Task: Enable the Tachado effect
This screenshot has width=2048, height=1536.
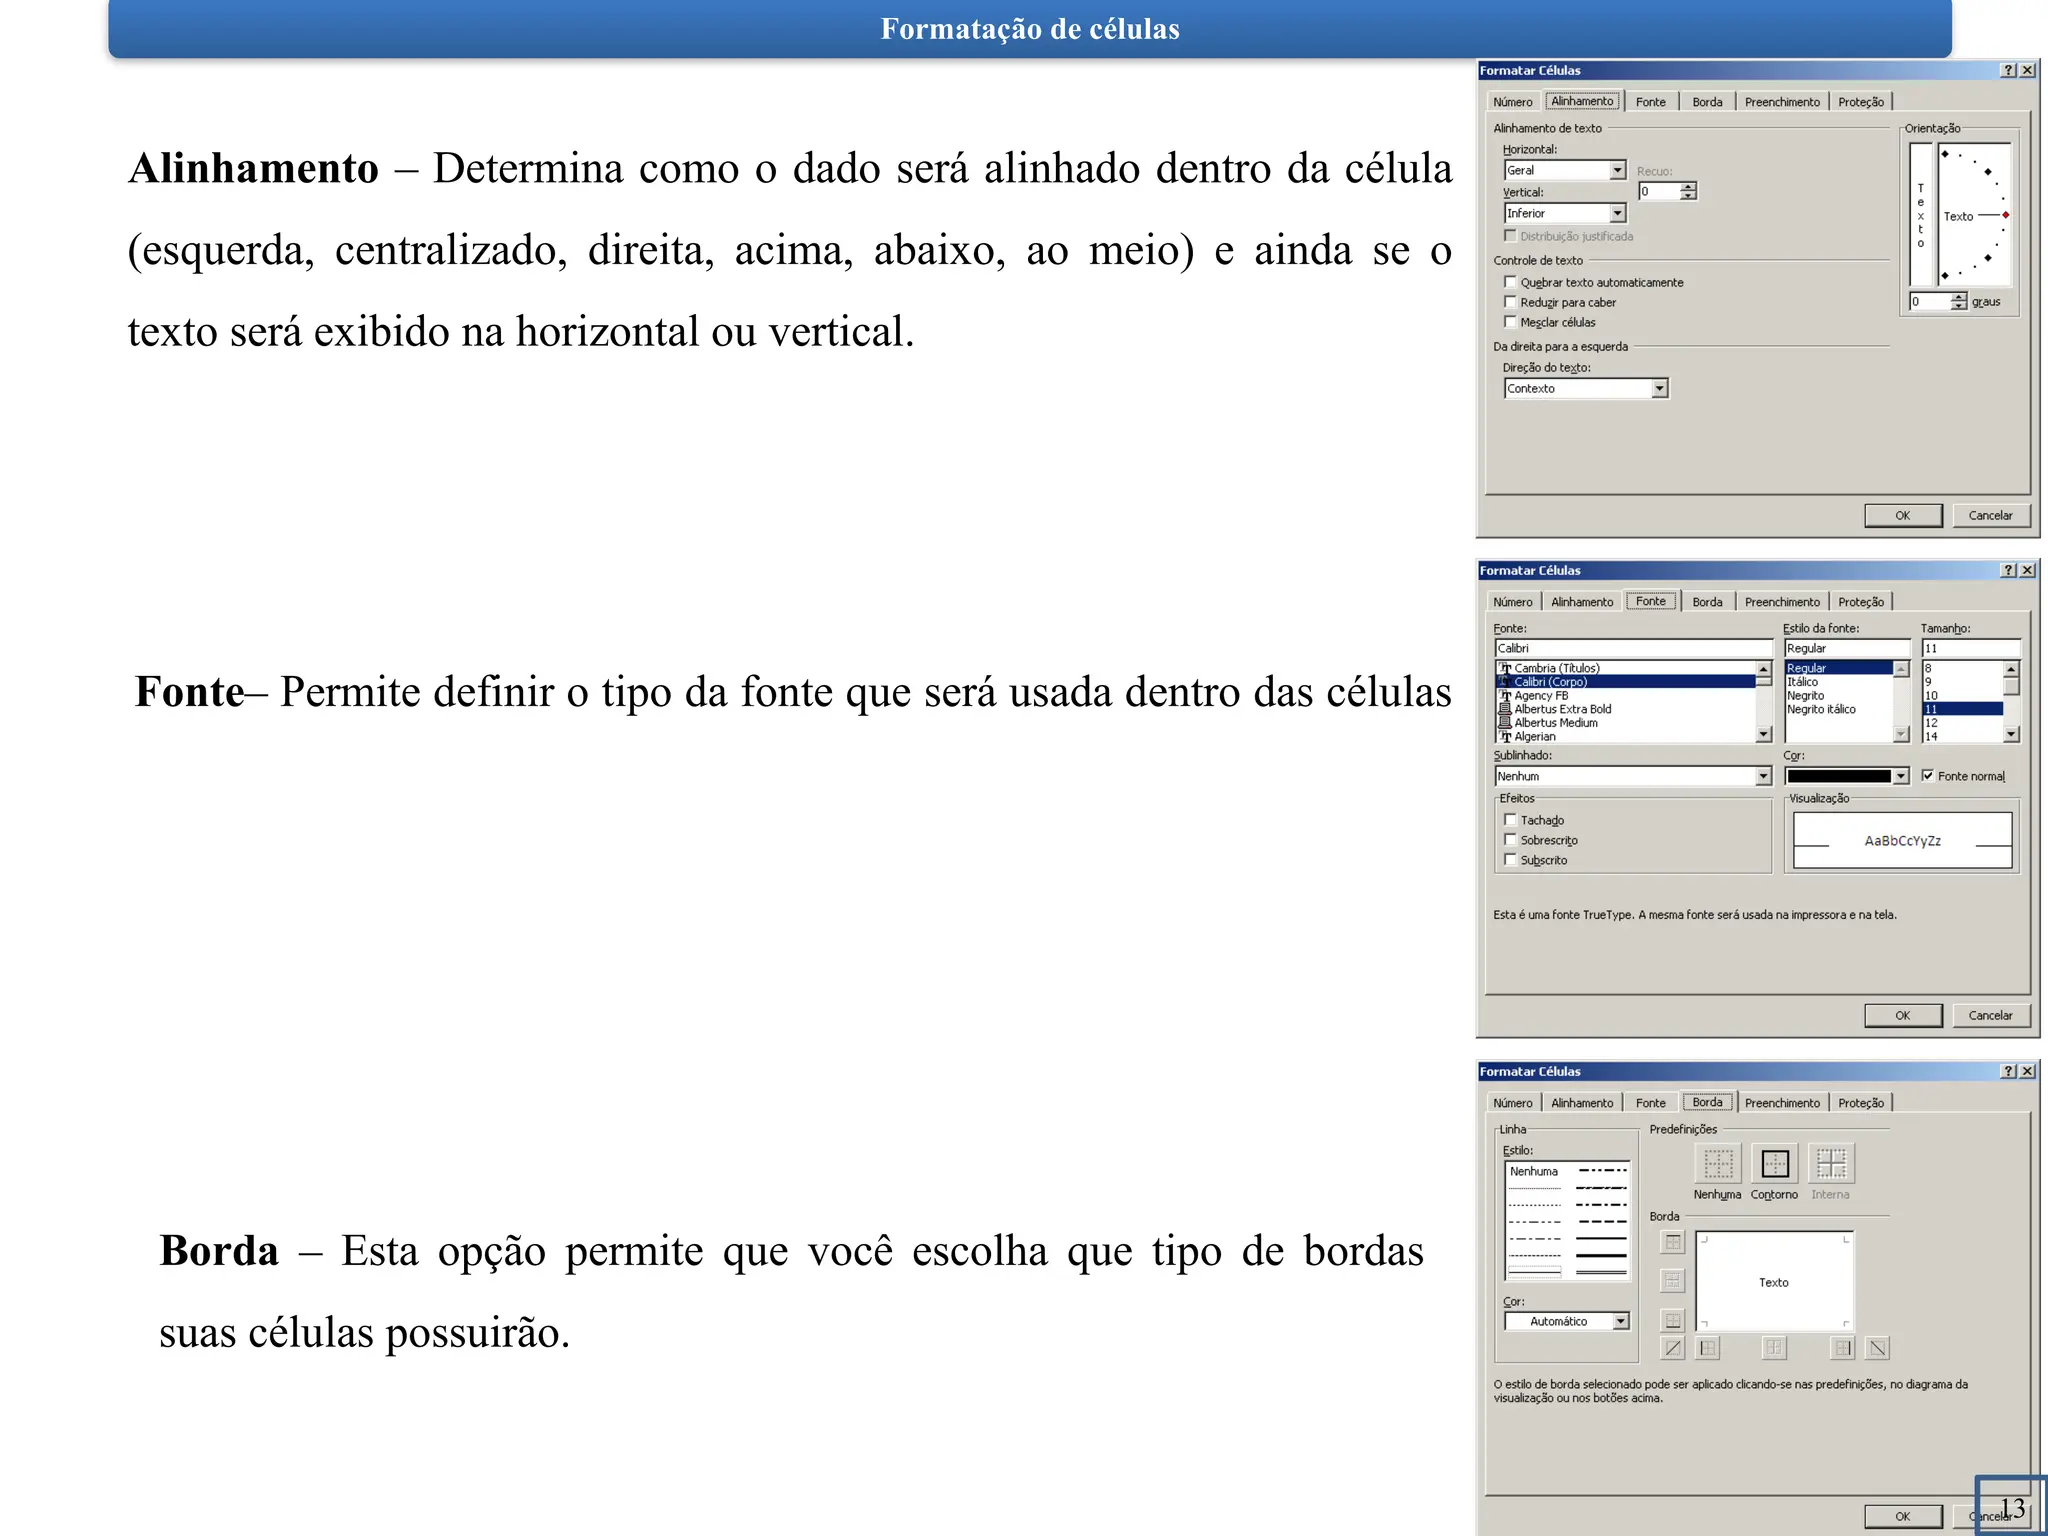Action: coord(1510,820)
